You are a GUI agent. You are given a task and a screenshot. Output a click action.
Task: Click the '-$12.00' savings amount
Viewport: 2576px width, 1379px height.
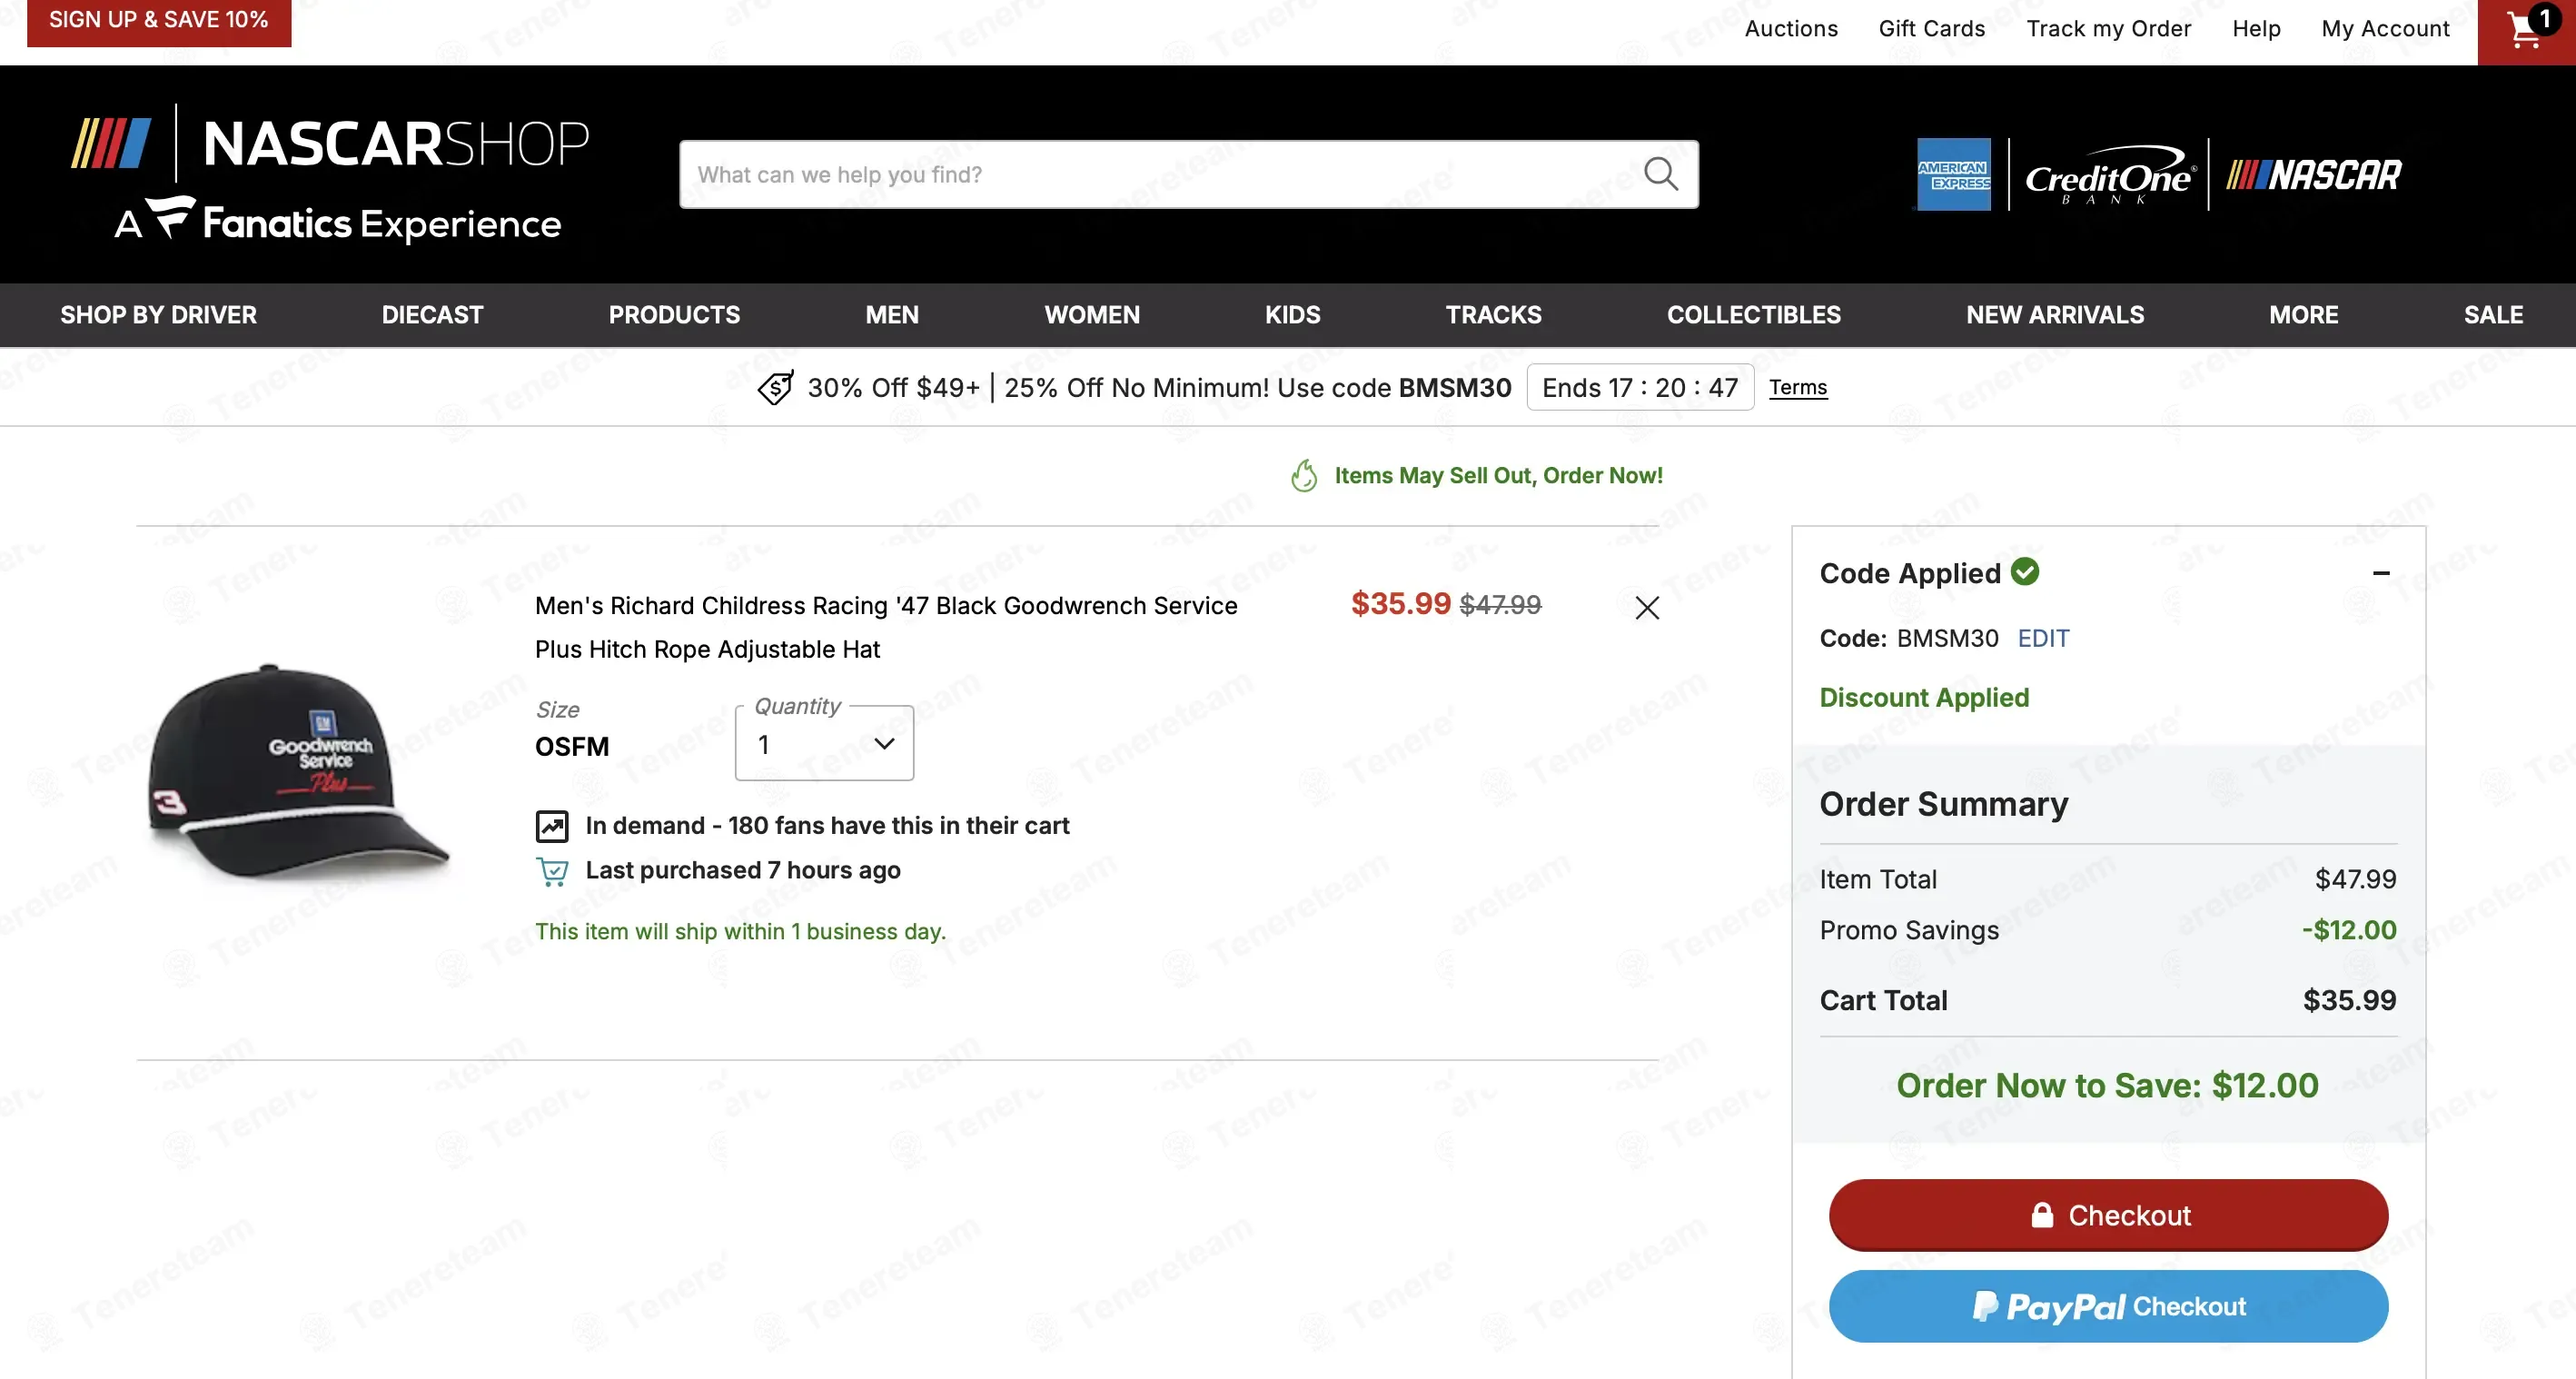point(2348,930)
